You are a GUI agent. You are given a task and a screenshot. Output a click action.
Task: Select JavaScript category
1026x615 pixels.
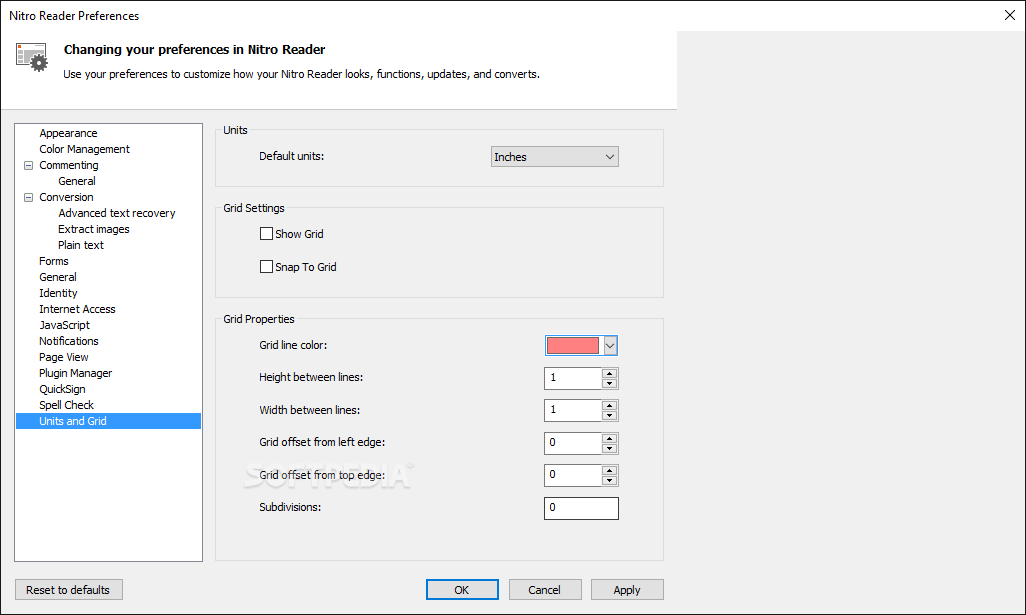click(64, 325)
